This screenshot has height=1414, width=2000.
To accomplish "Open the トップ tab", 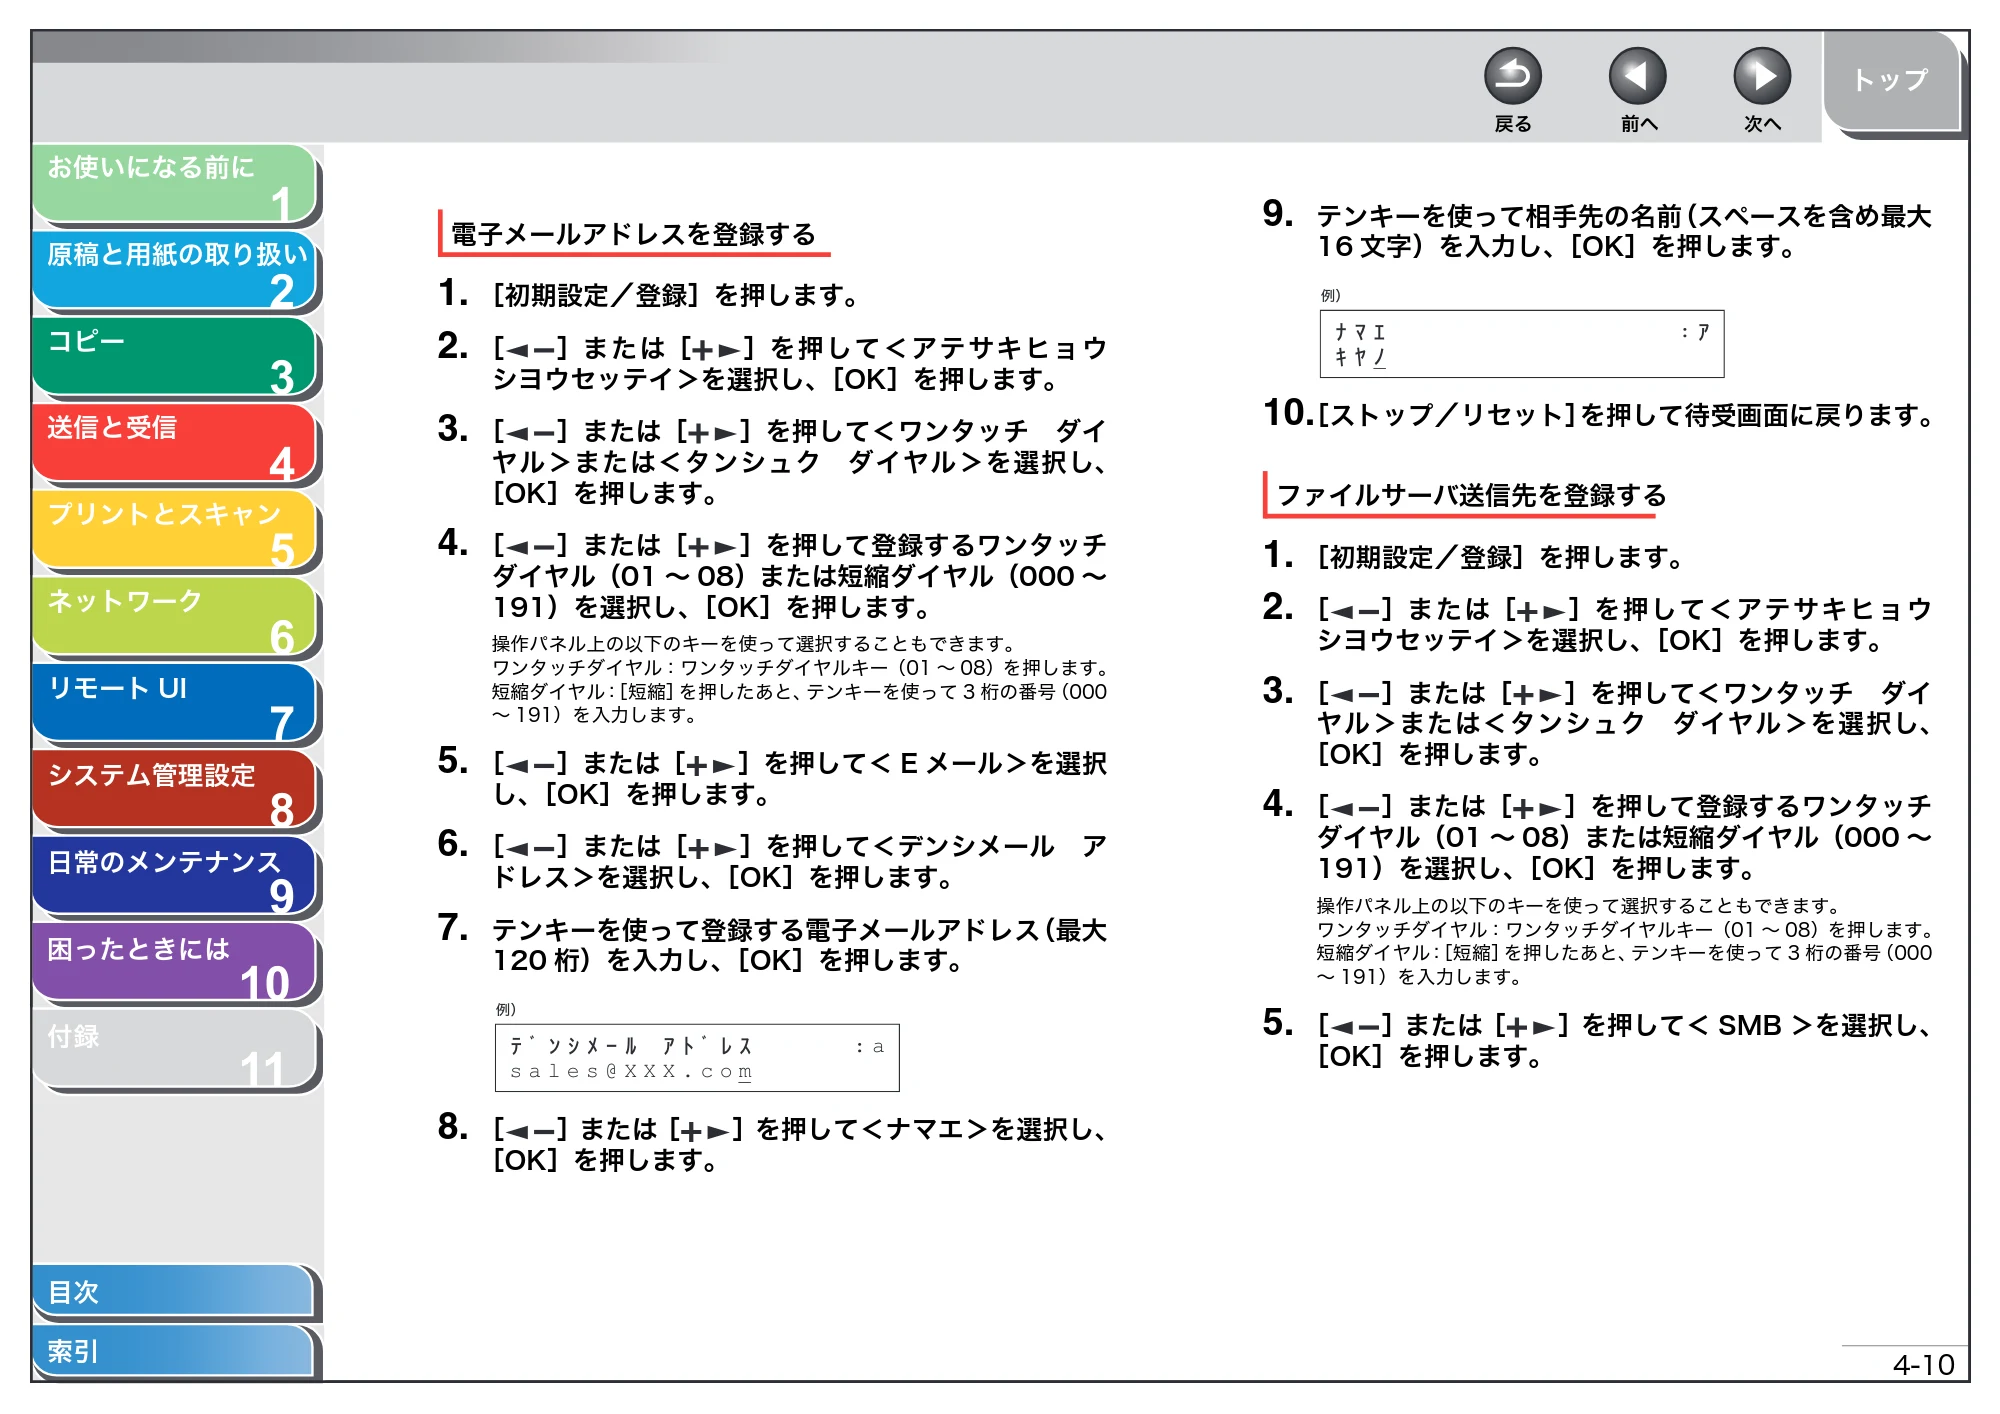I will coord(1891,80).
